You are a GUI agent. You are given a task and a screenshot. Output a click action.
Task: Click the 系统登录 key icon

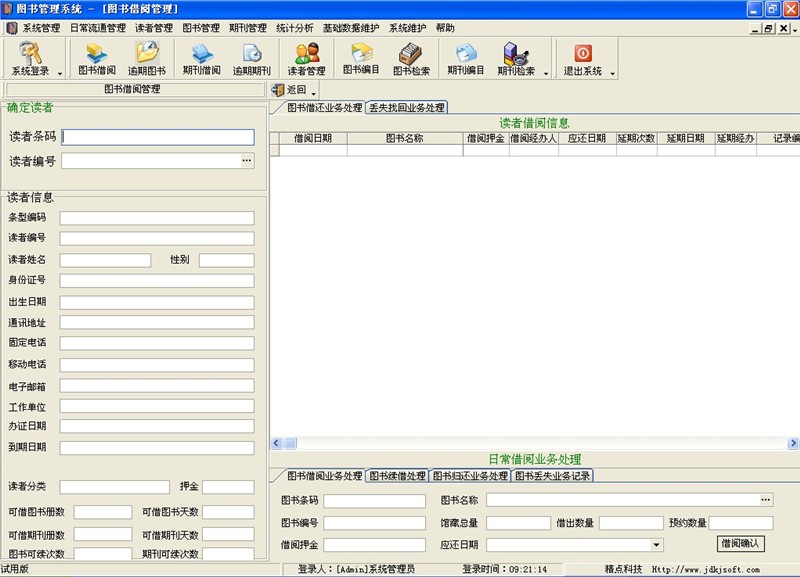(x=30, y=57)
